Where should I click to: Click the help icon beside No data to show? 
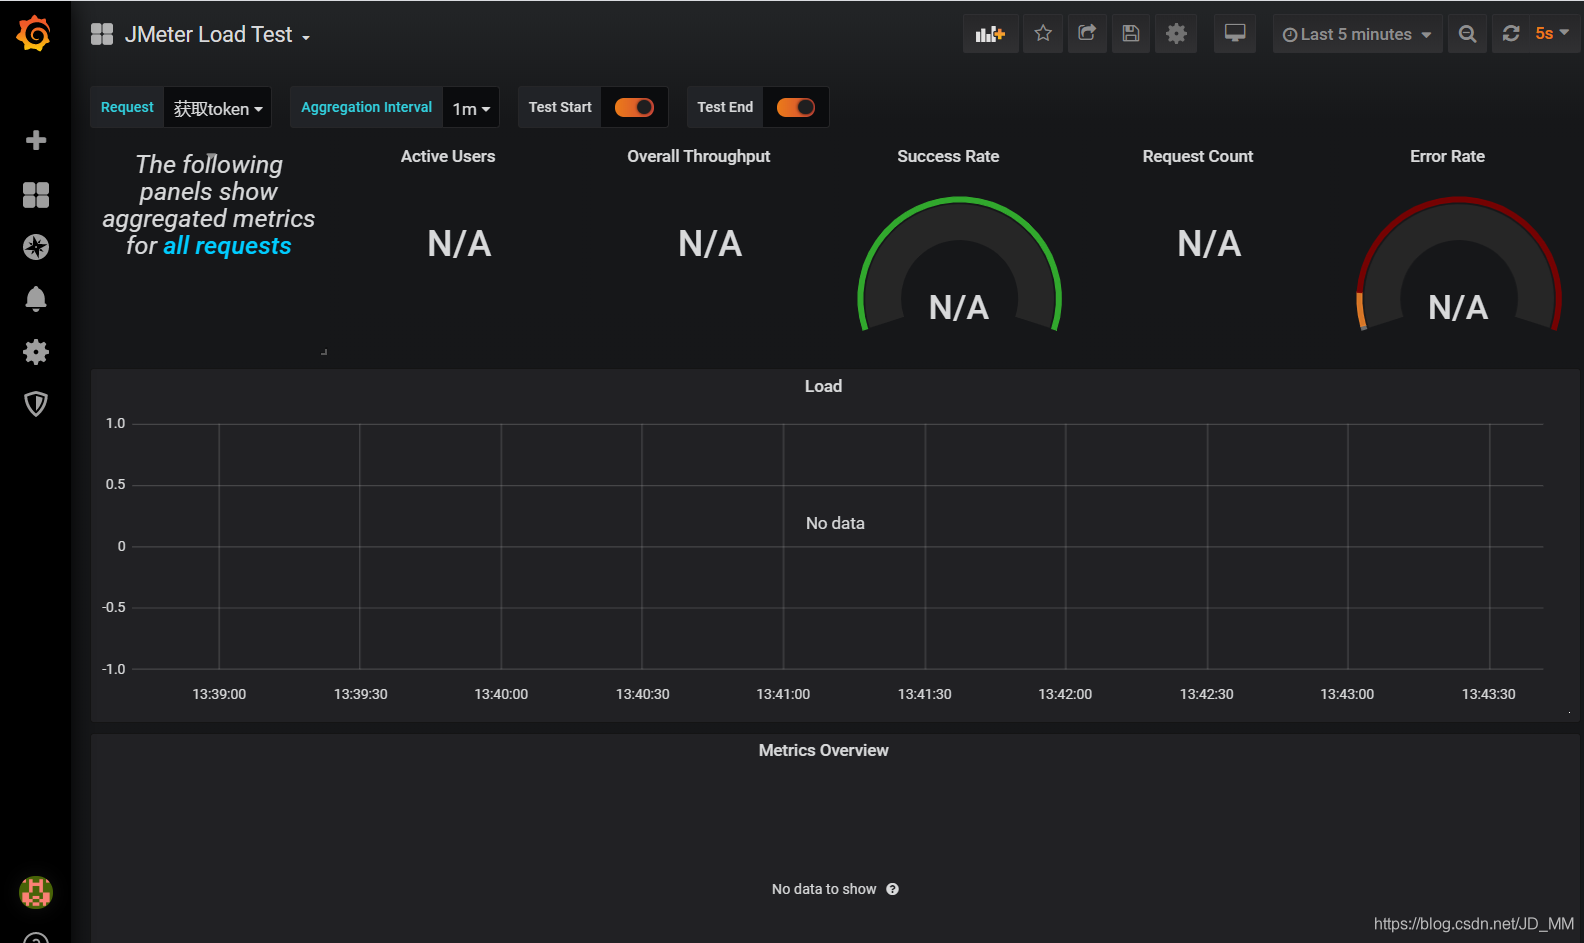coord(892,889)
